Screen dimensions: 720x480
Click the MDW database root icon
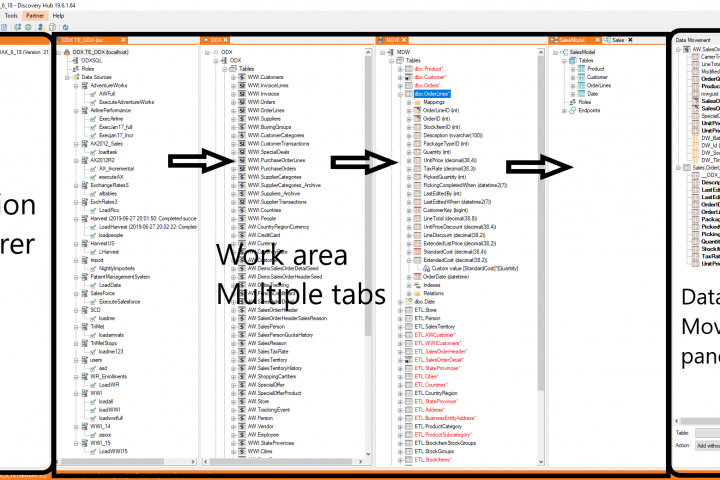(390, 50)
